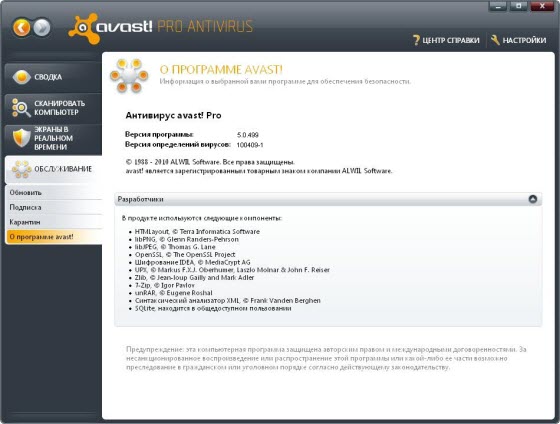Click the Обслуживание gear-dots icon

(21, 169)
